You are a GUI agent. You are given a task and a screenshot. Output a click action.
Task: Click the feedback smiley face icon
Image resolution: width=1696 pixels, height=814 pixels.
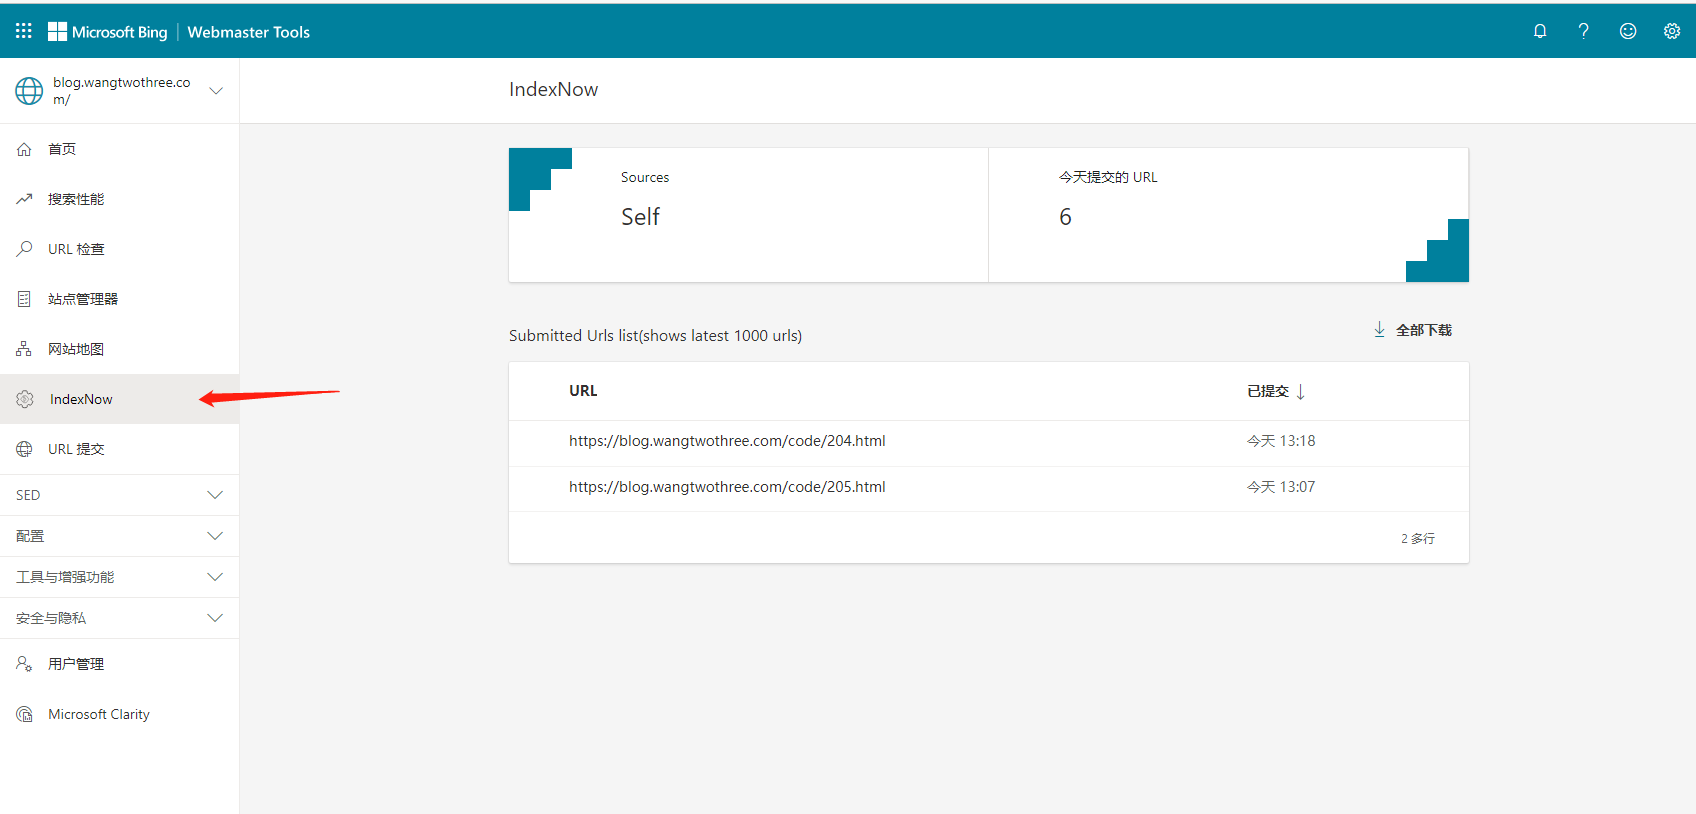(x=1628, y=31)
